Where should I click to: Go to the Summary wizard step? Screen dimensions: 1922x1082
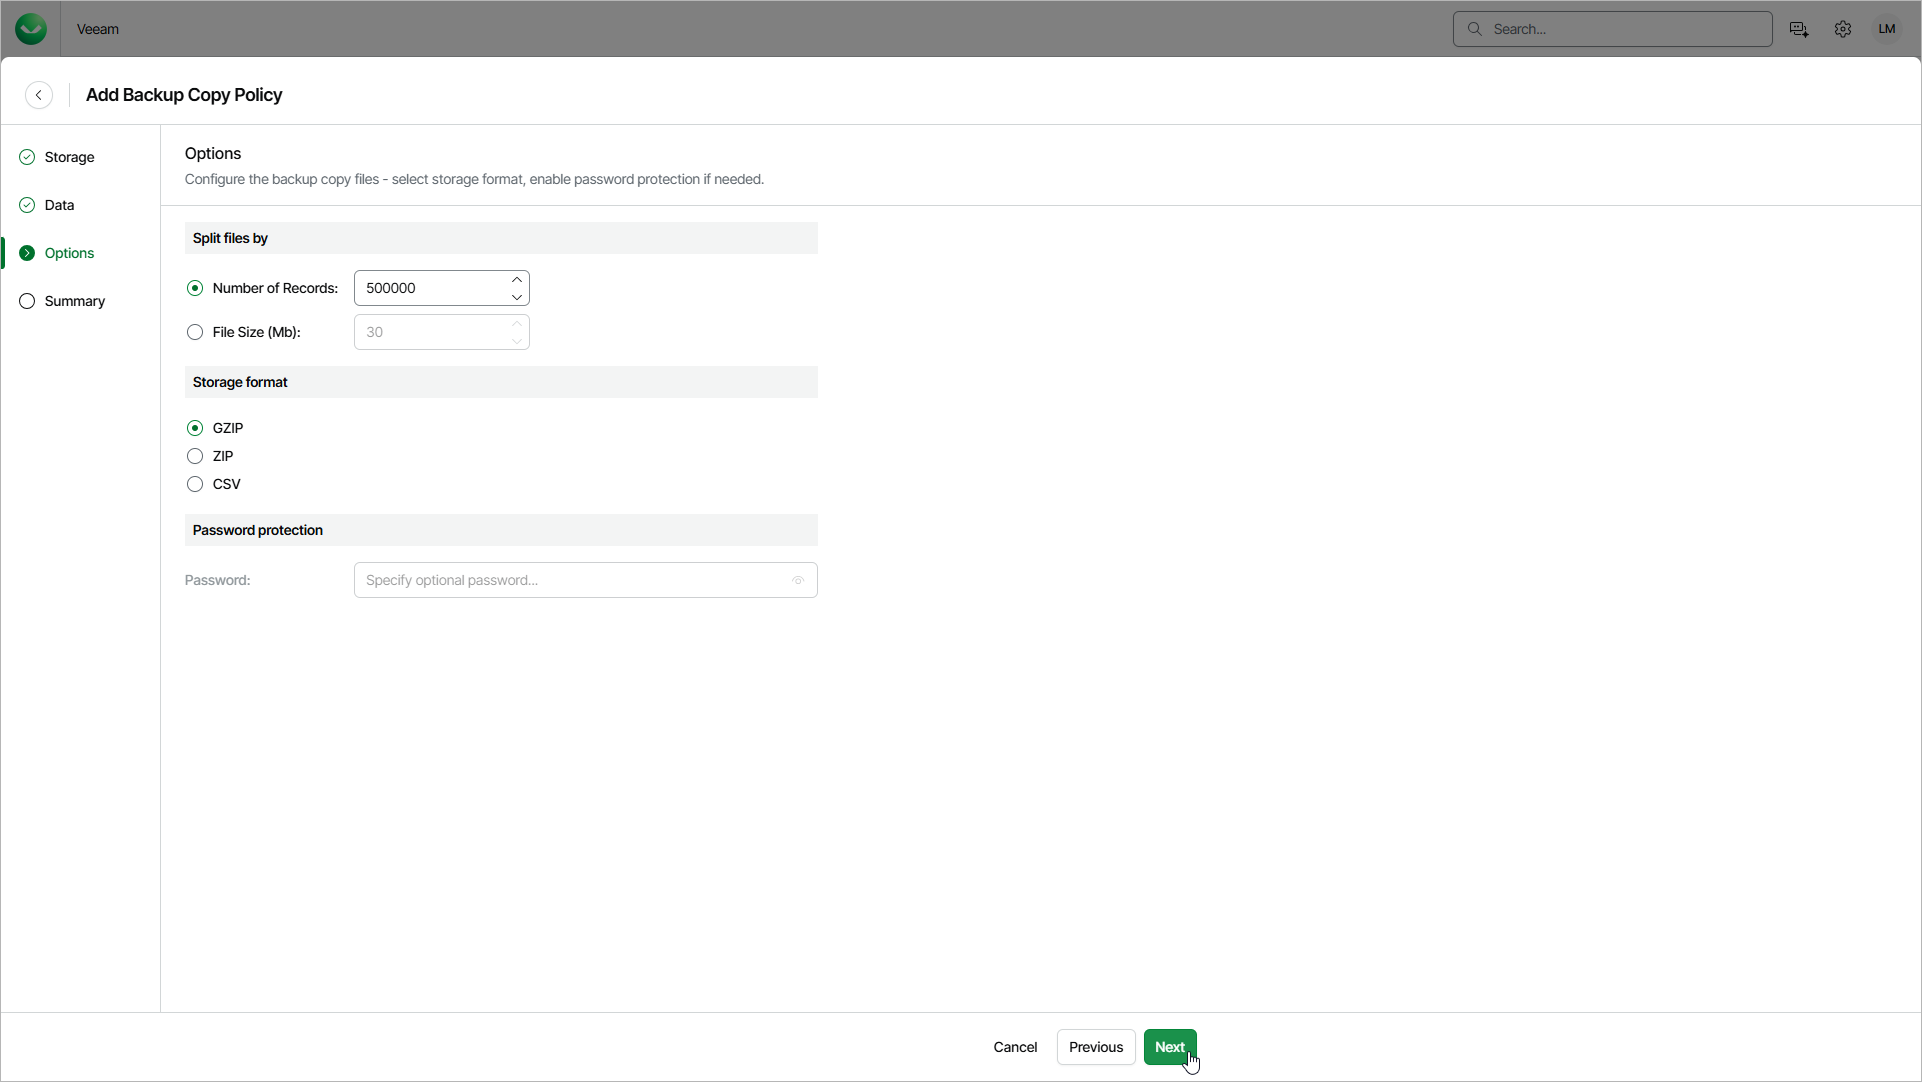tap(62, 301)
